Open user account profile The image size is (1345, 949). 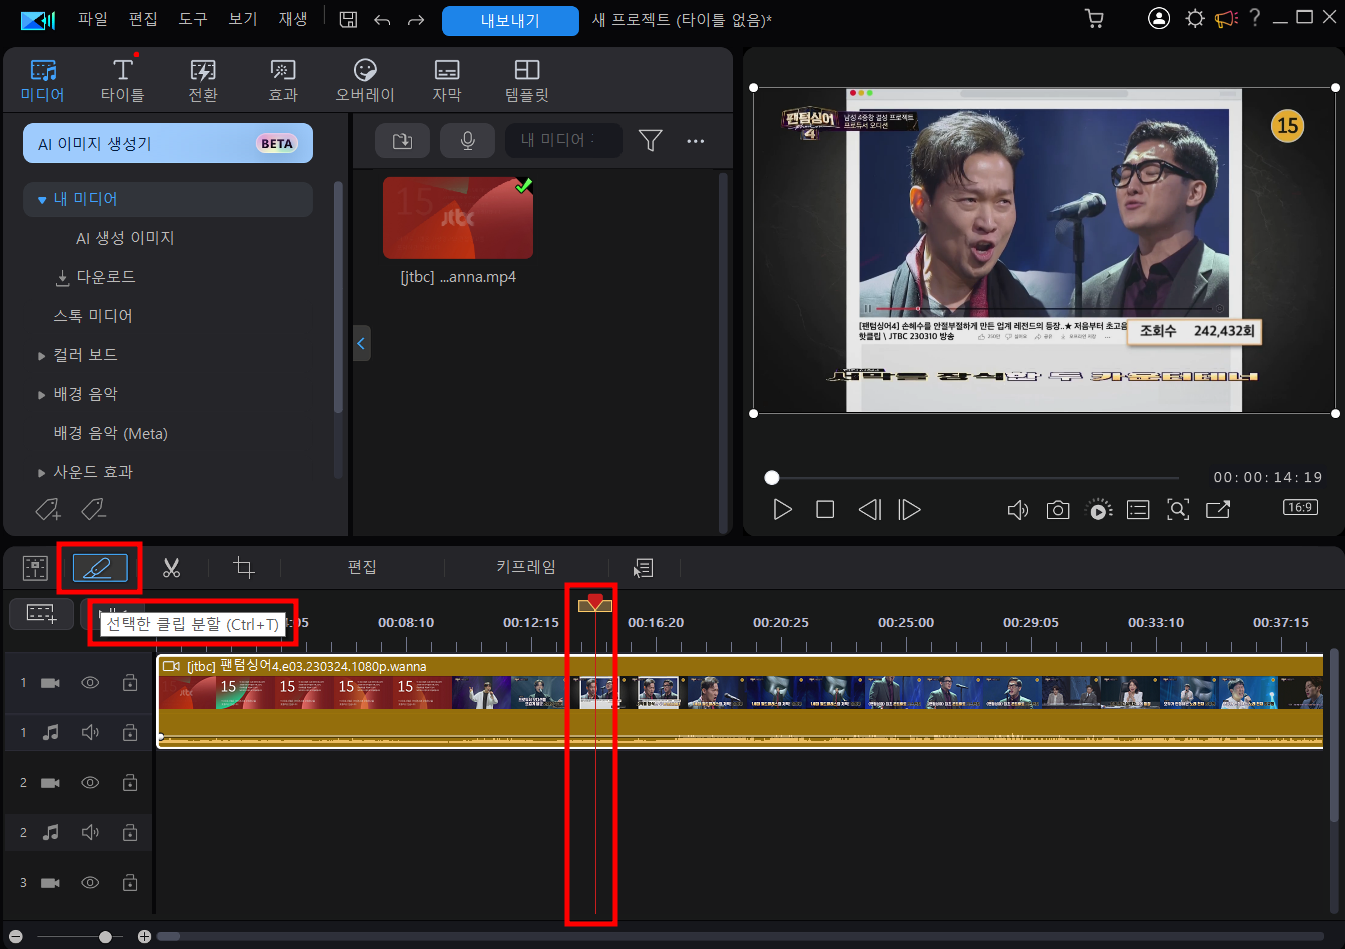pos(1158,18)
